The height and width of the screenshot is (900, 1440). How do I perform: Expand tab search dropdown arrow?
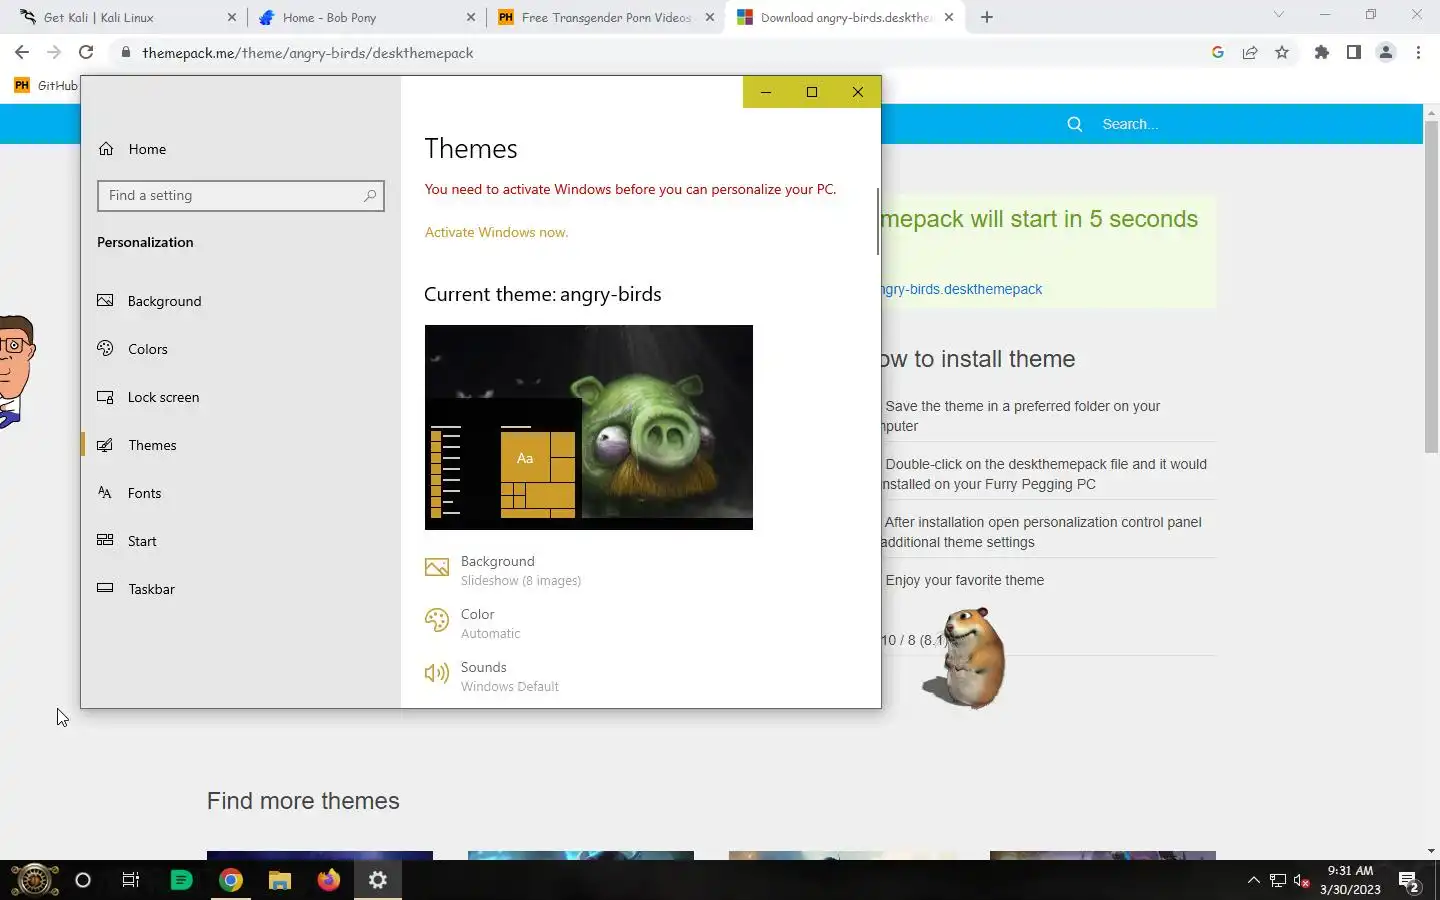[x=1278, y=15]
